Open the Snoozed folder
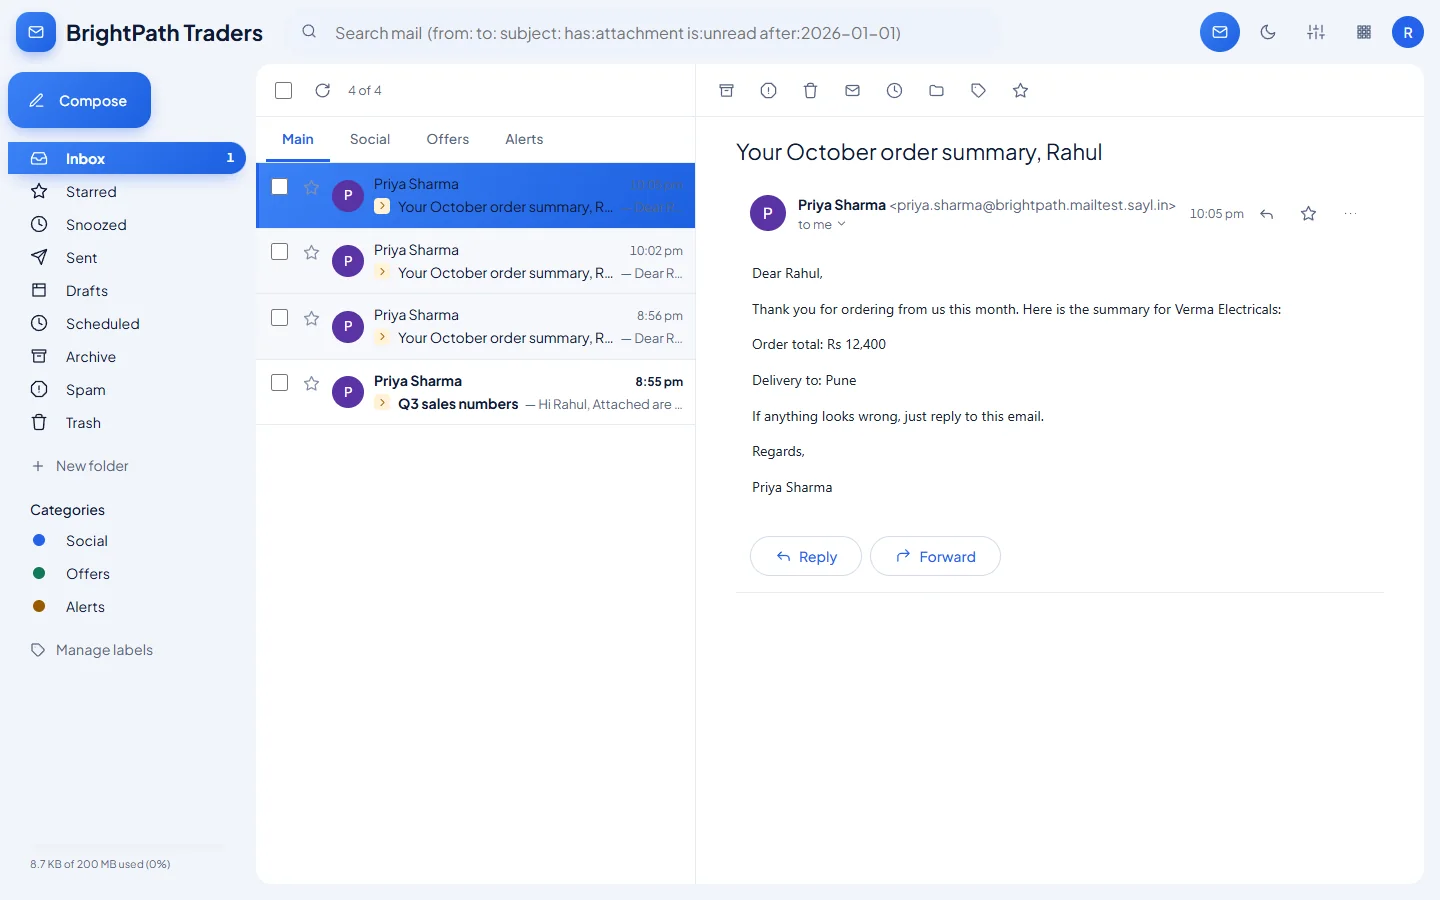Viewport: 1440px width, 900px height. pos(127,224)
